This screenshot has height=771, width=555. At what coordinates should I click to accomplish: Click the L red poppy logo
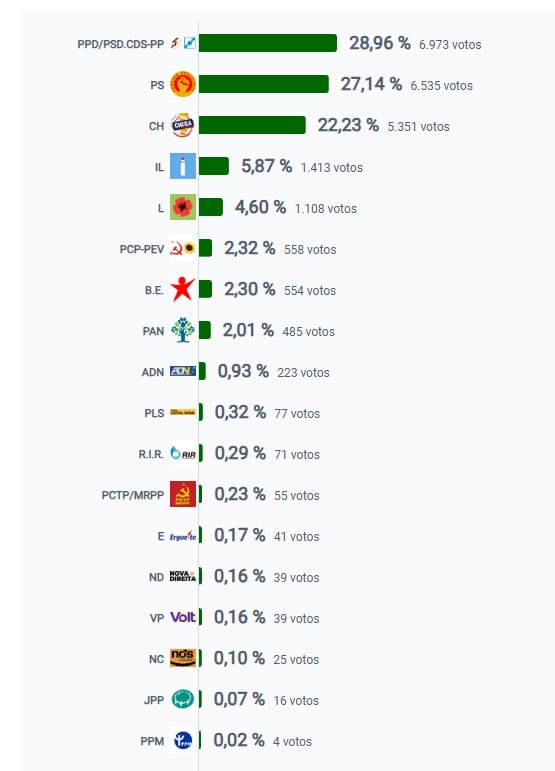[x=183, y=207]
